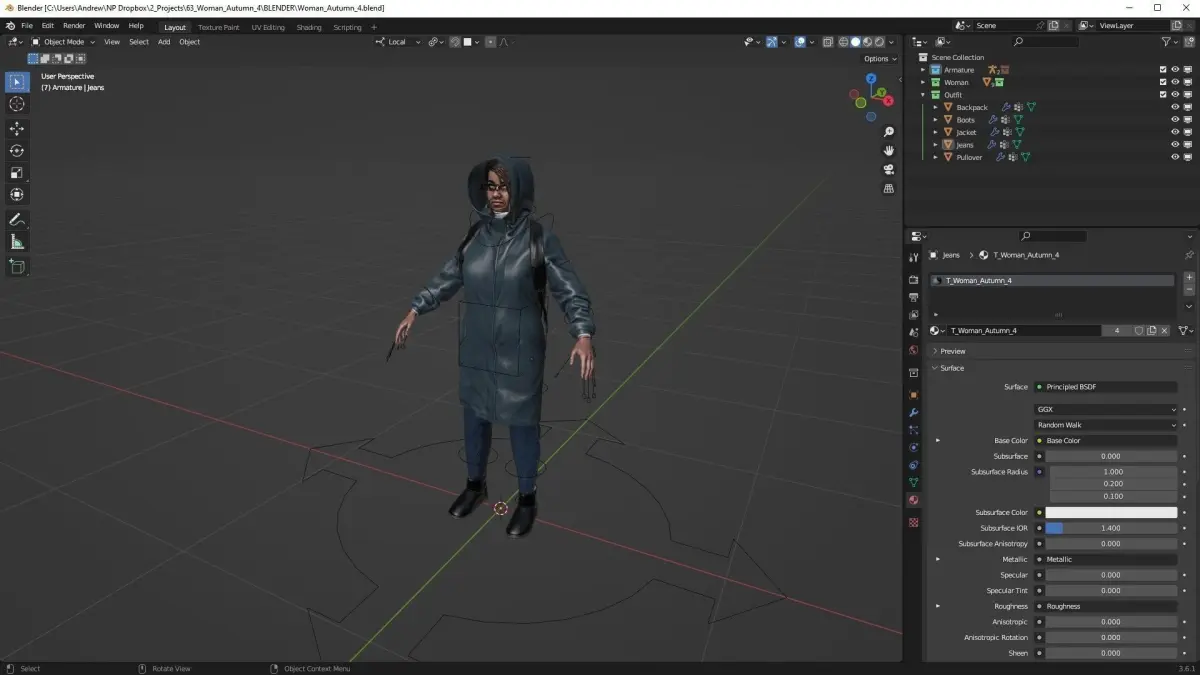Click the pan hand viewport icon
This screenshot has width=1200, height=675.
pyautogui.click(x=888, y=151)
